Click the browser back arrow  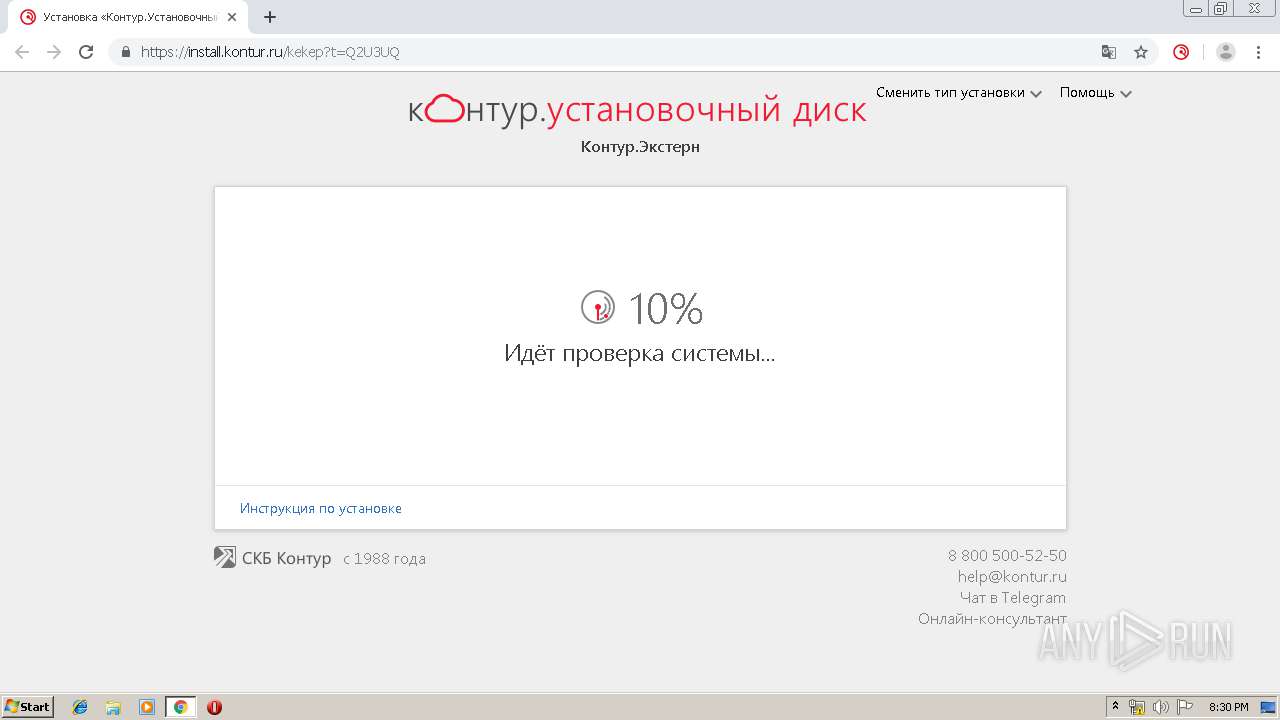[x=22, y=52]
